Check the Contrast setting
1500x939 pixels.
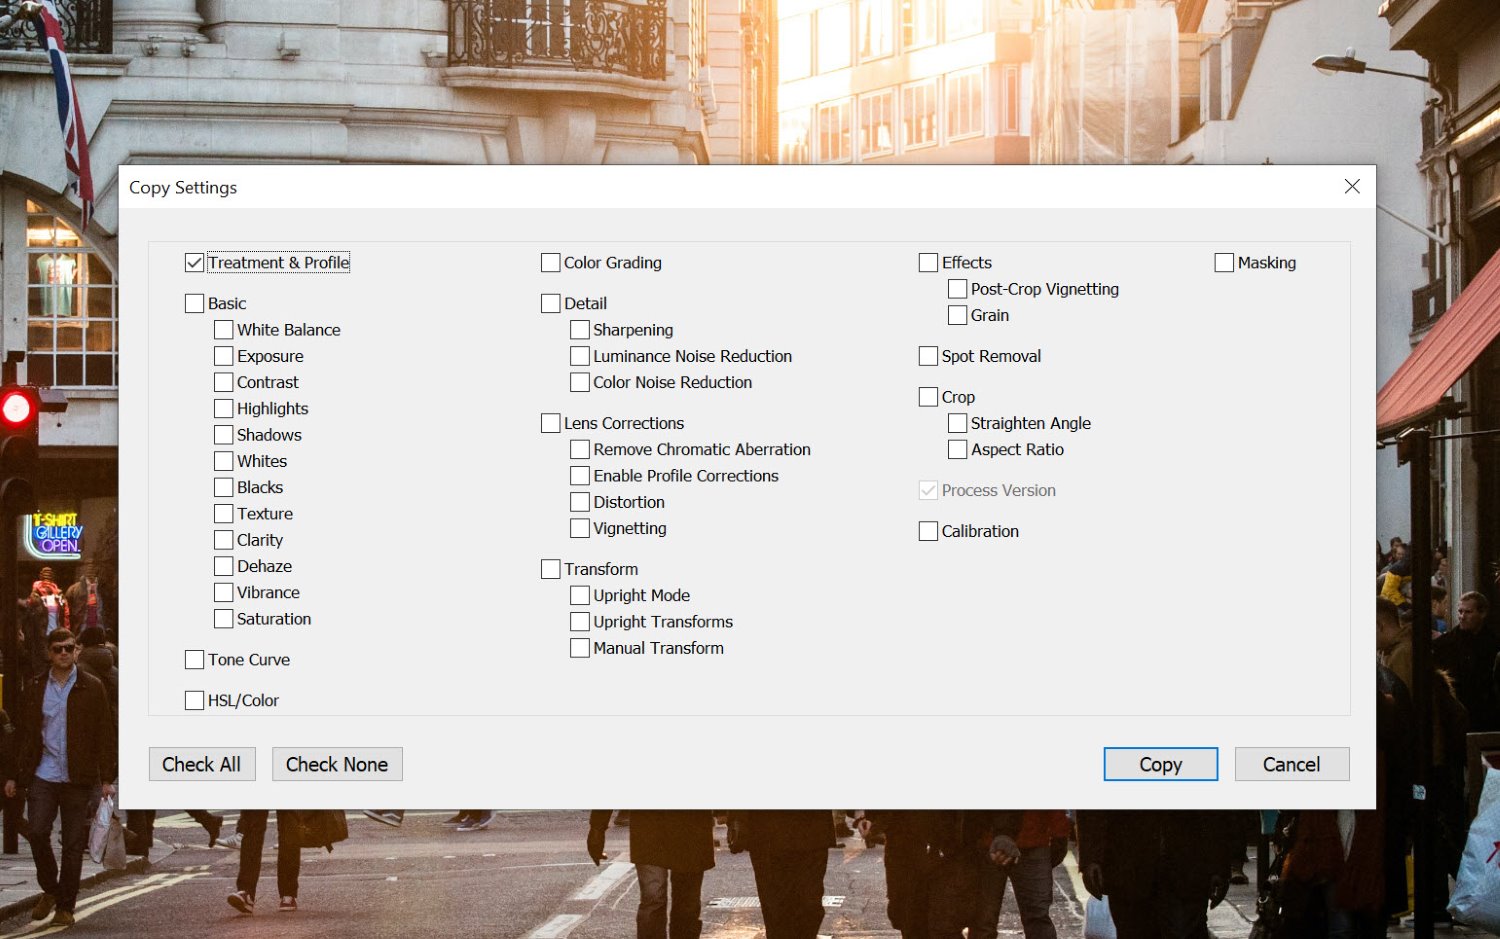tap(223, 381)
